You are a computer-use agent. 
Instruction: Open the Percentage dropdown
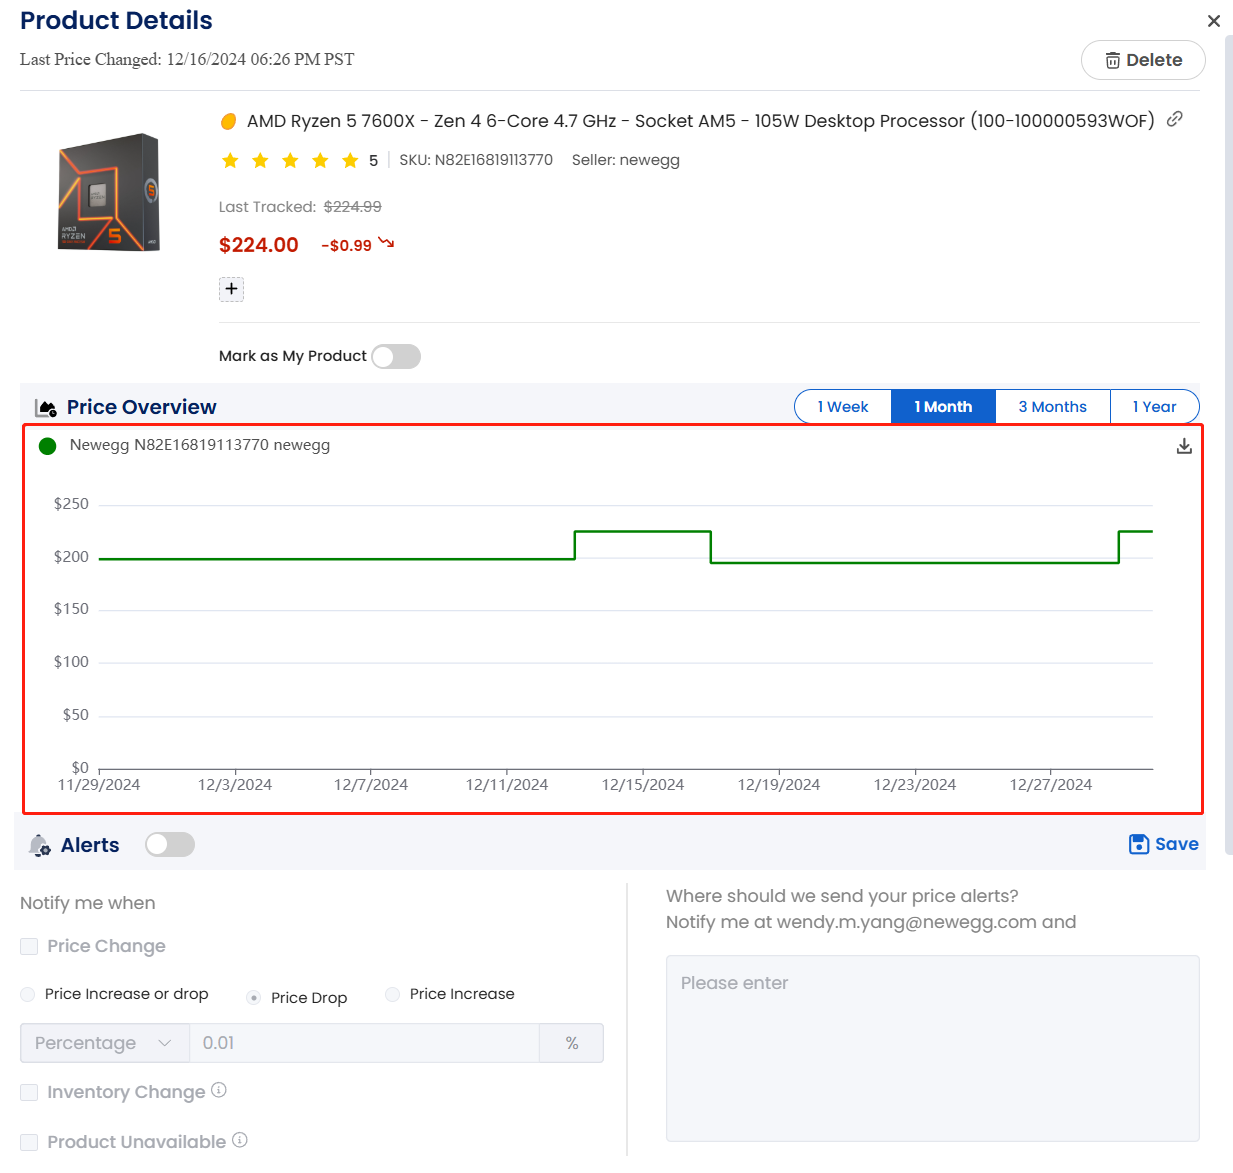[104, 1043]
